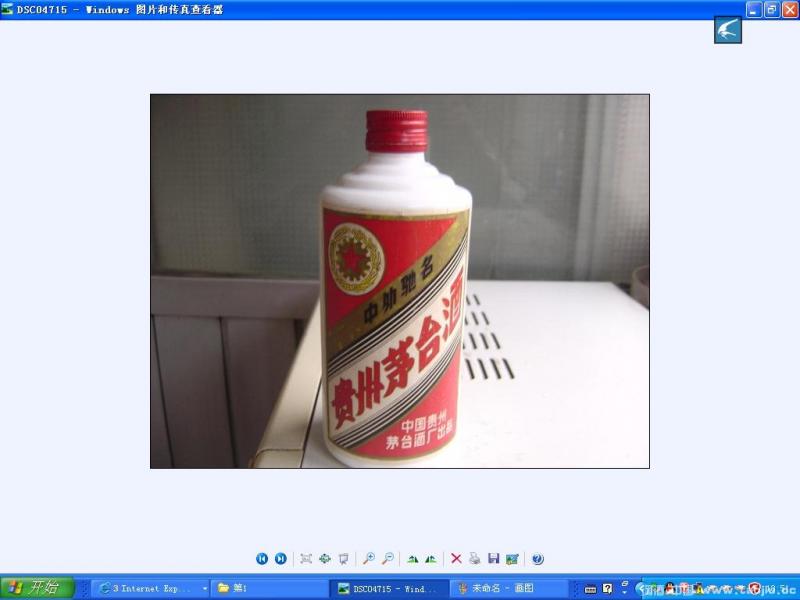Close the picture viewer window
This screenshot has height=600, width=800.
(790, 10)
